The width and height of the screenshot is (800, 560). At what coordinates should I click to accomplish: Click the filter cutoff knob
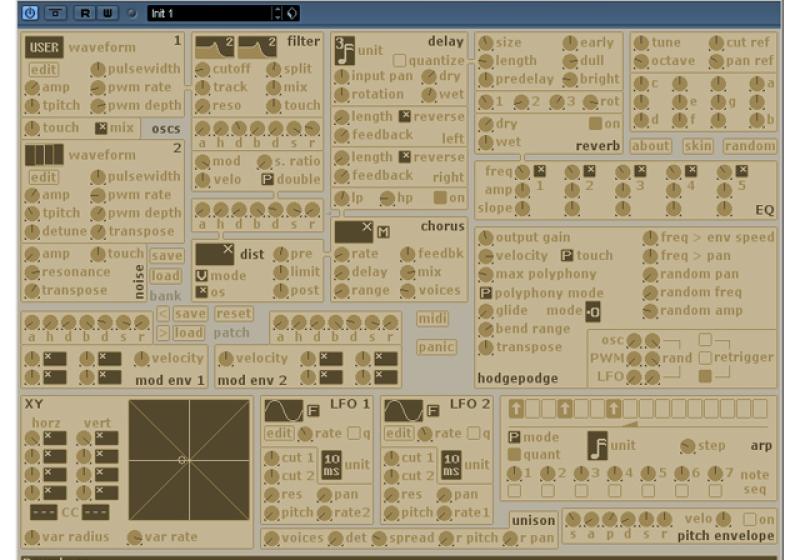point(202,70)
